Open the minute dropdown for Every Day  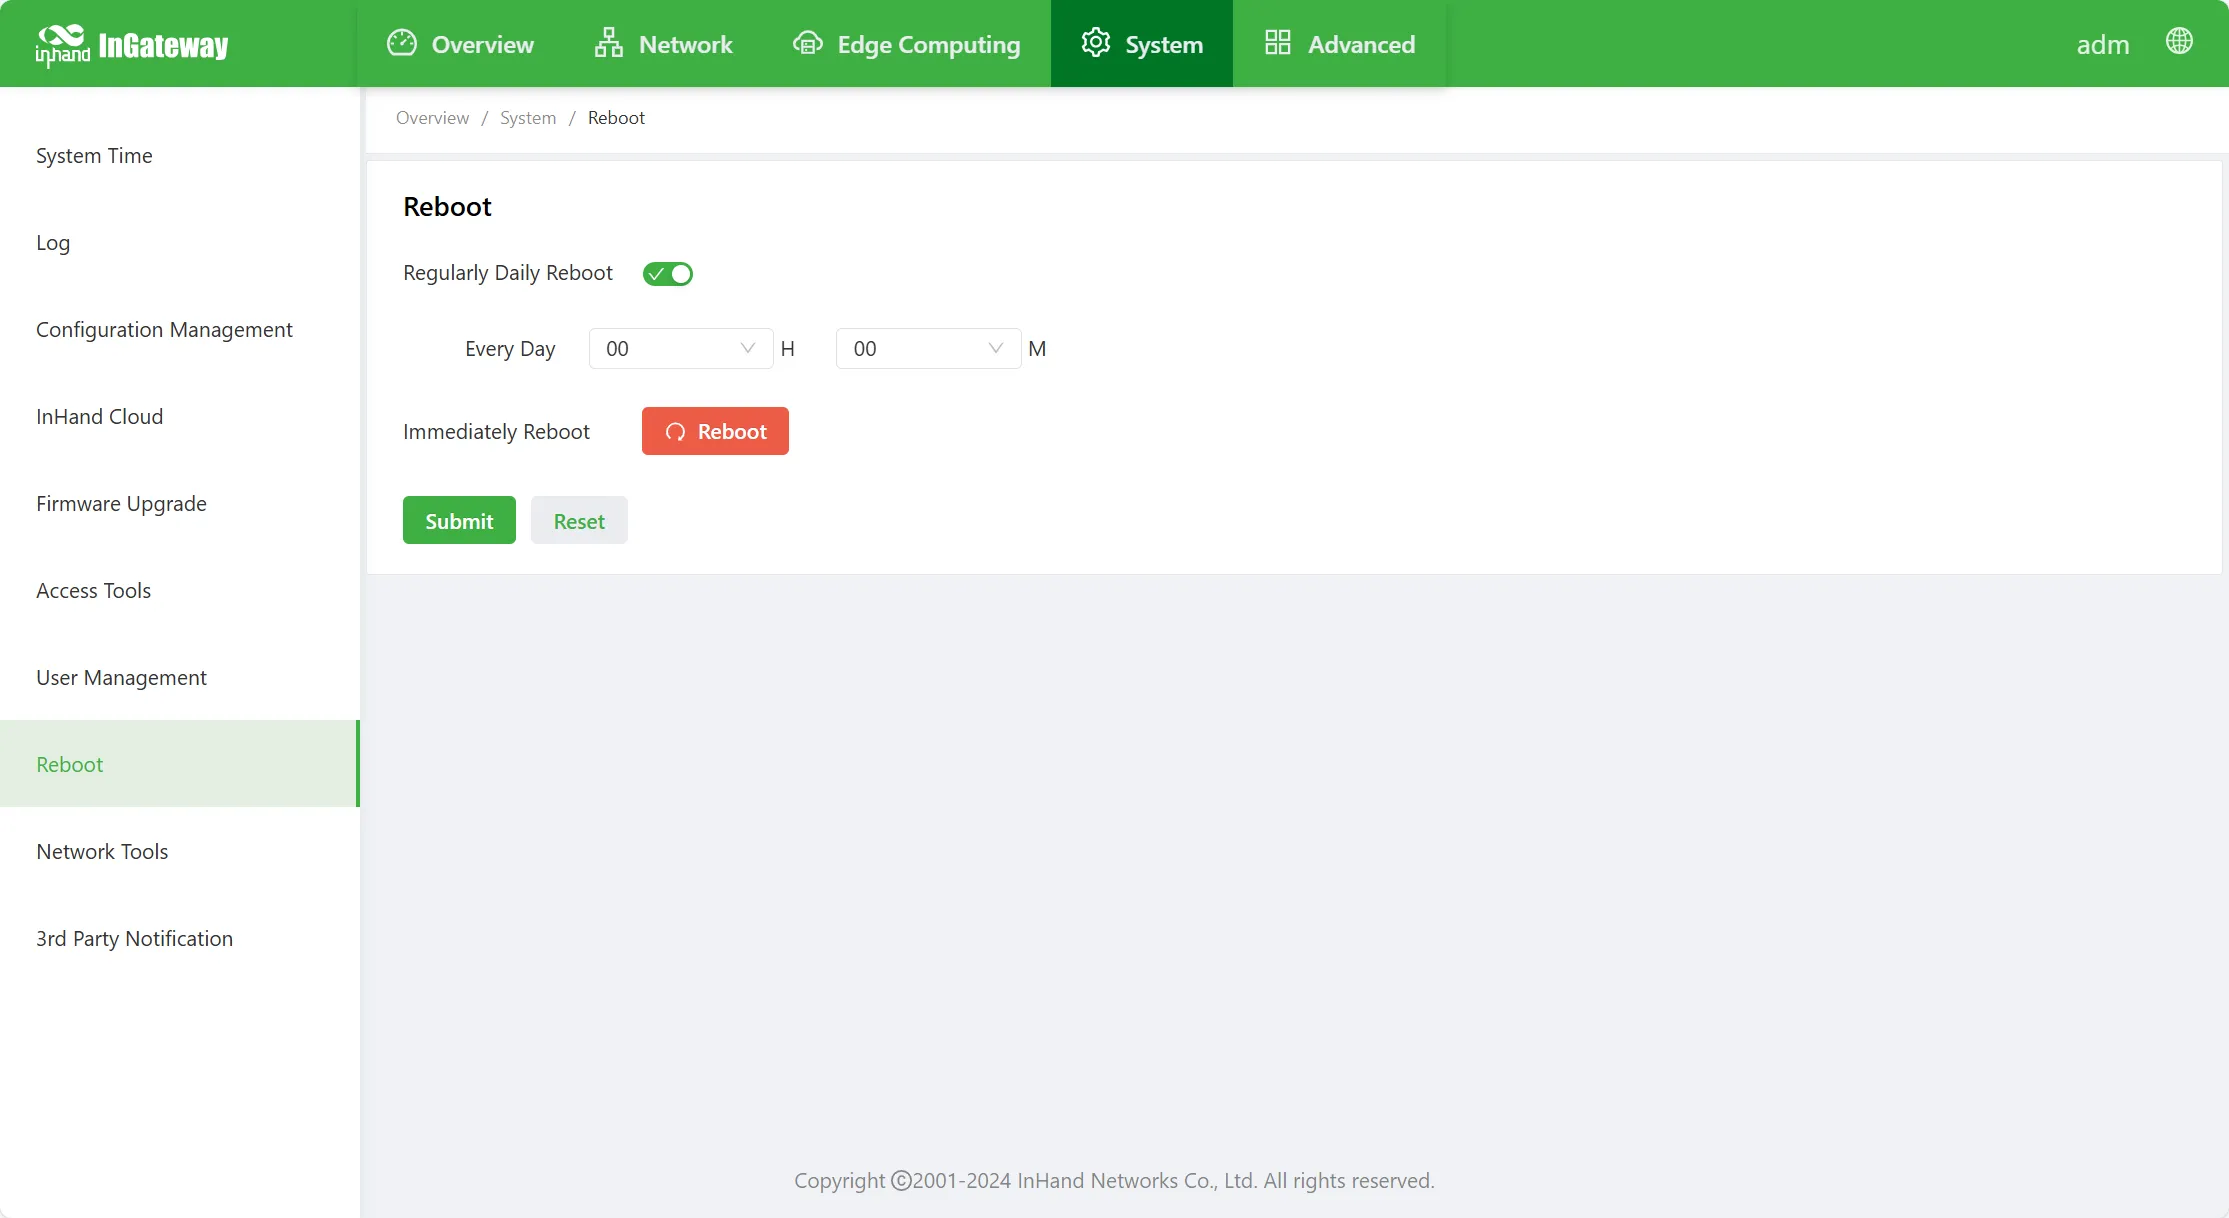pos(929,349)
